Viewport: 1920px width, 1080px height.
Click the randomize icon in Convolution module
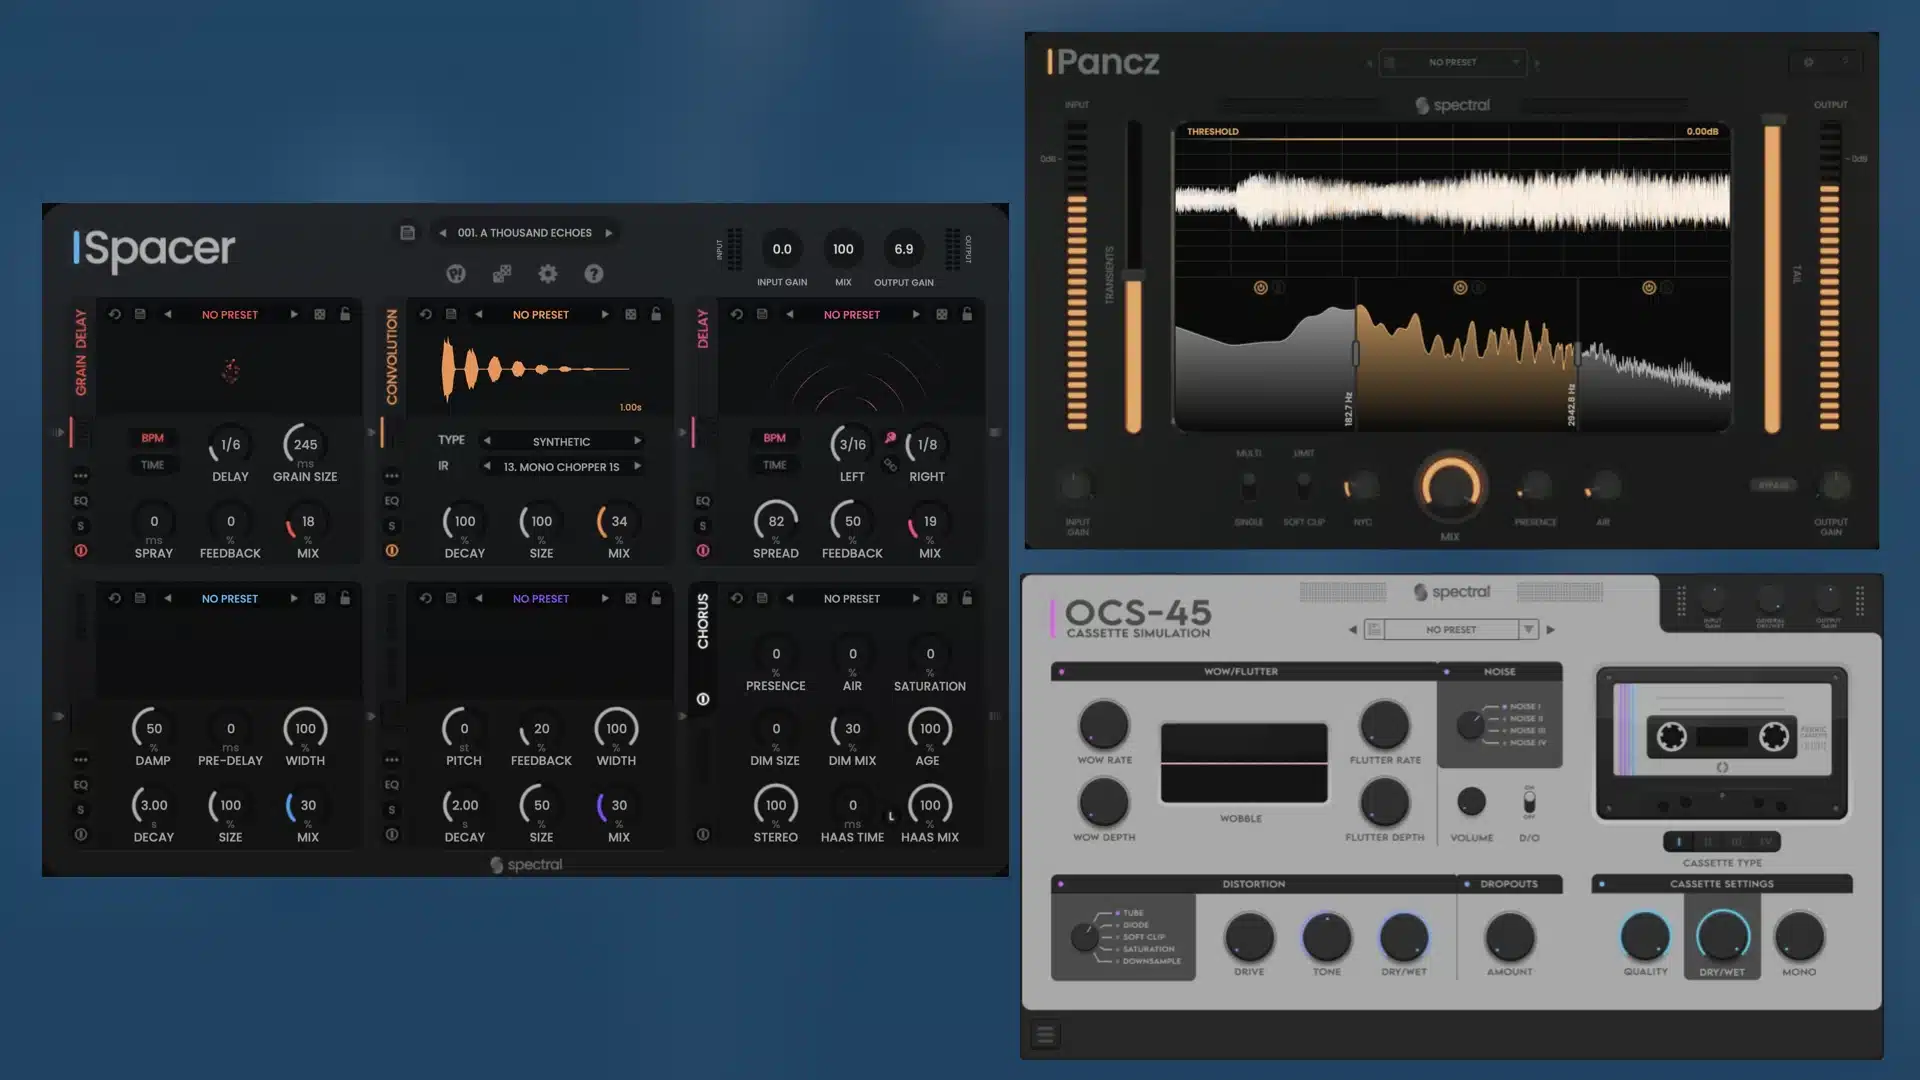[x=631, y=314]
